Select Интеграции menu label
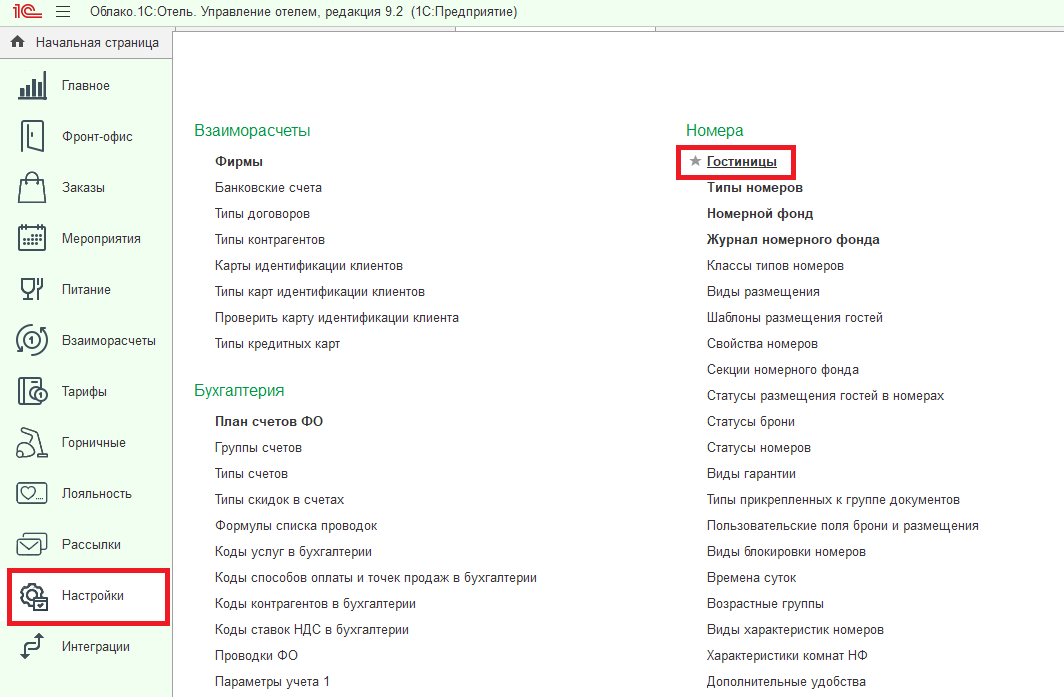Image resolution: width=1064 pixels, height=697 pixels. coord(96,647)
